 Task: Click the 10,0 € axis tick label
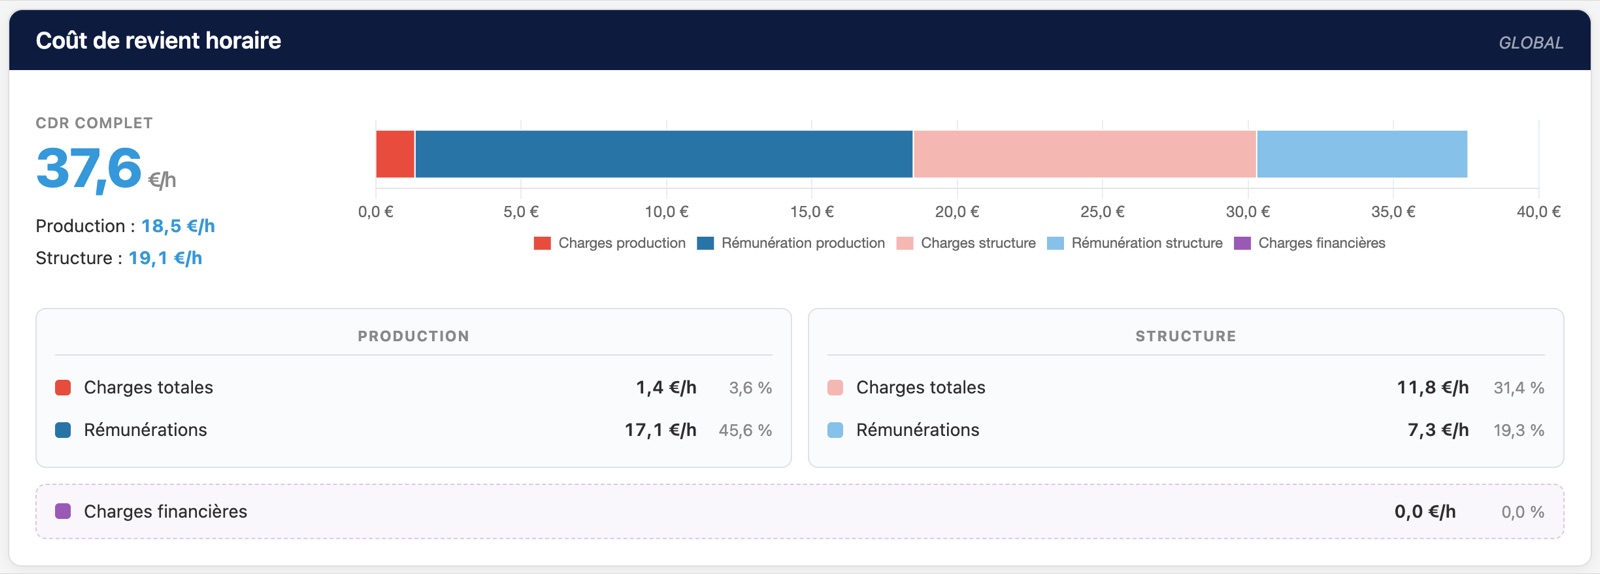[666, 212]
